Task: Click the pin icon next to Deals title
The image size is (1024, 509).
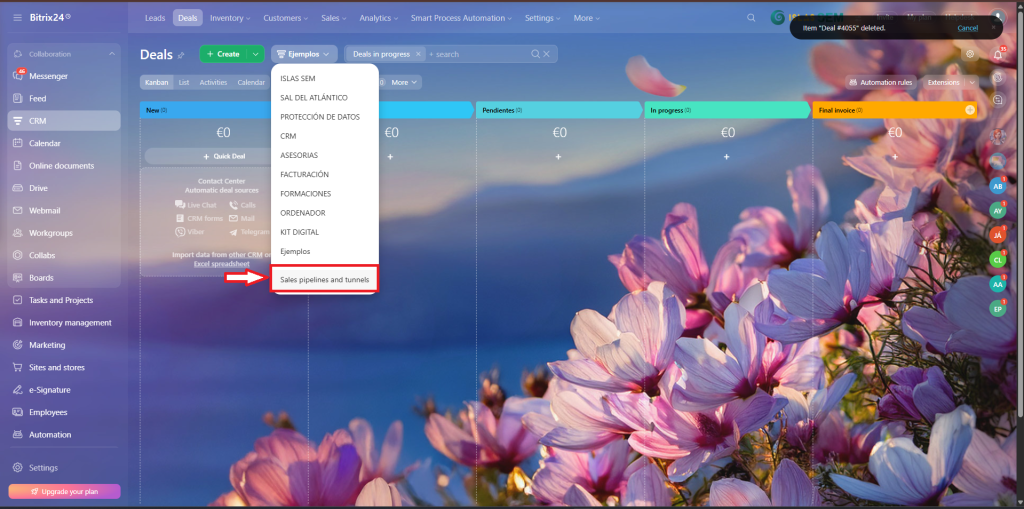Action: point(181,55)
